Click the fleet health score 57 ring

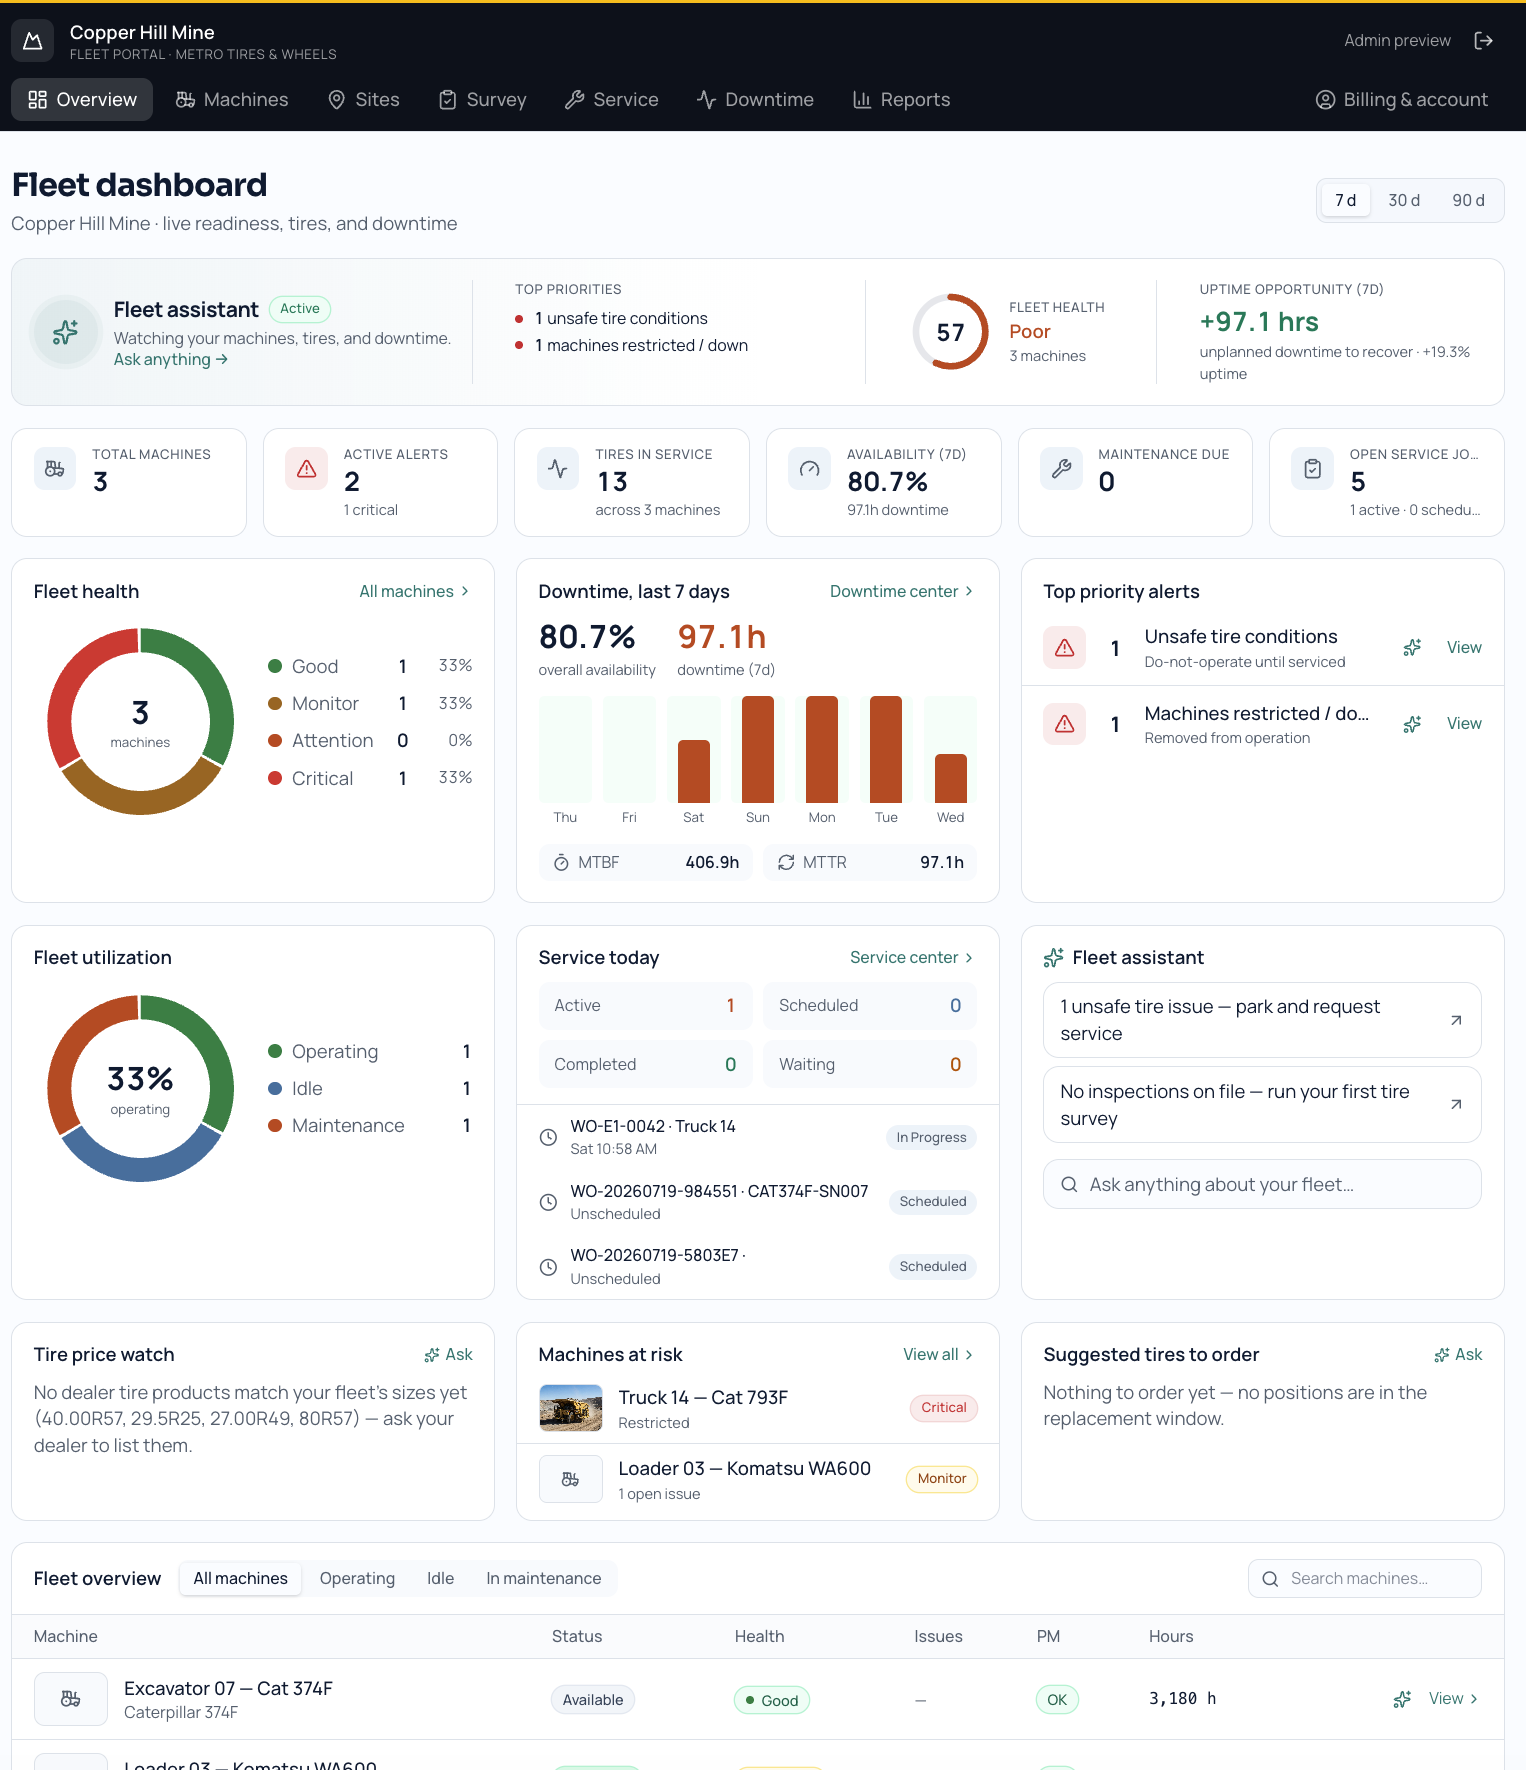pos(950,332)
